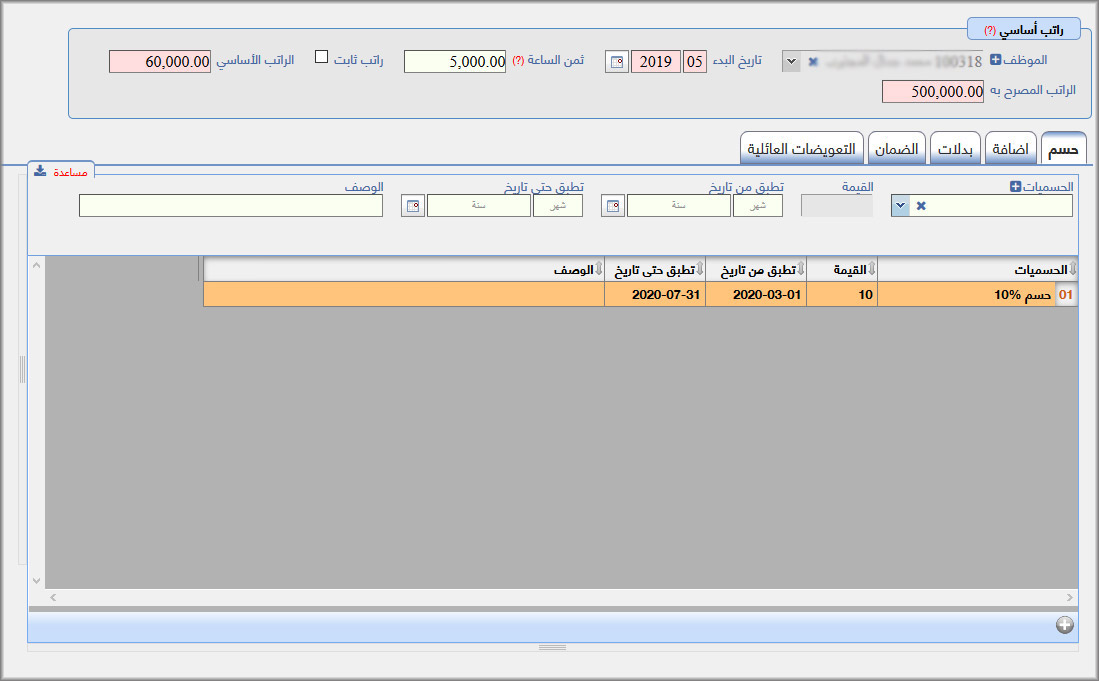This screenshot has height=681, width=1099.
Task: Clear the الحسميات combo box selection
Action: click(x=921, y=206)
